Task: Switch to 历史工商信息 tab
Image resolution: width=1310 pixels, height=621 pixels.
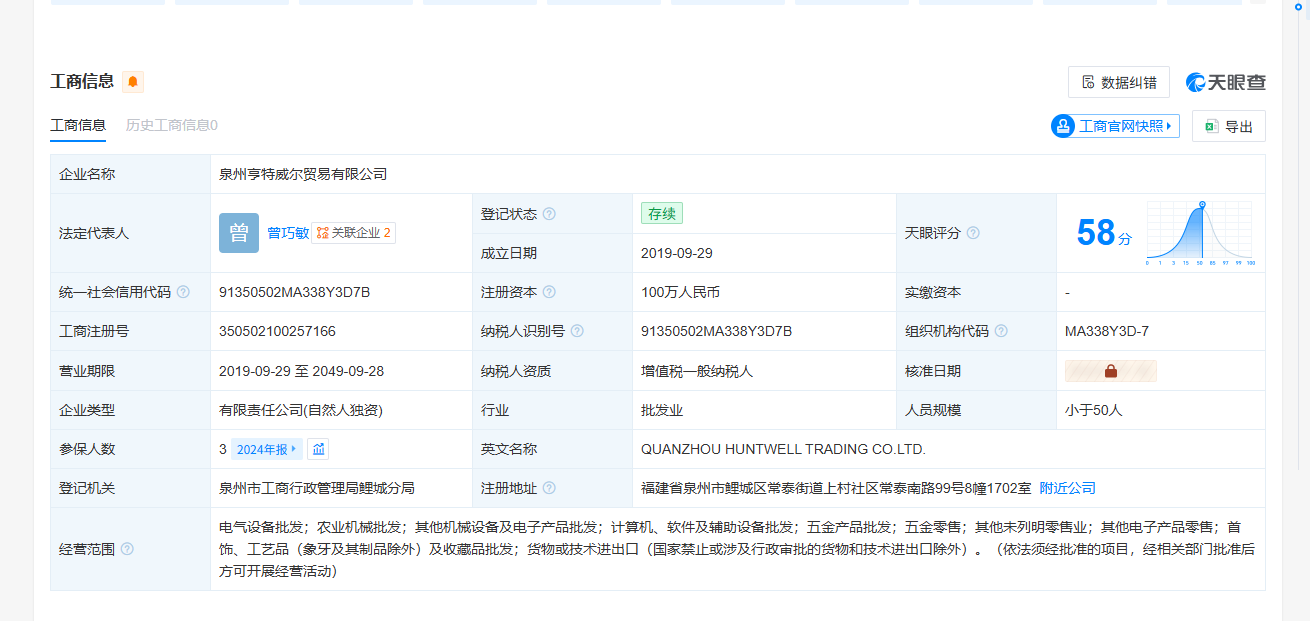Action: 171,125
